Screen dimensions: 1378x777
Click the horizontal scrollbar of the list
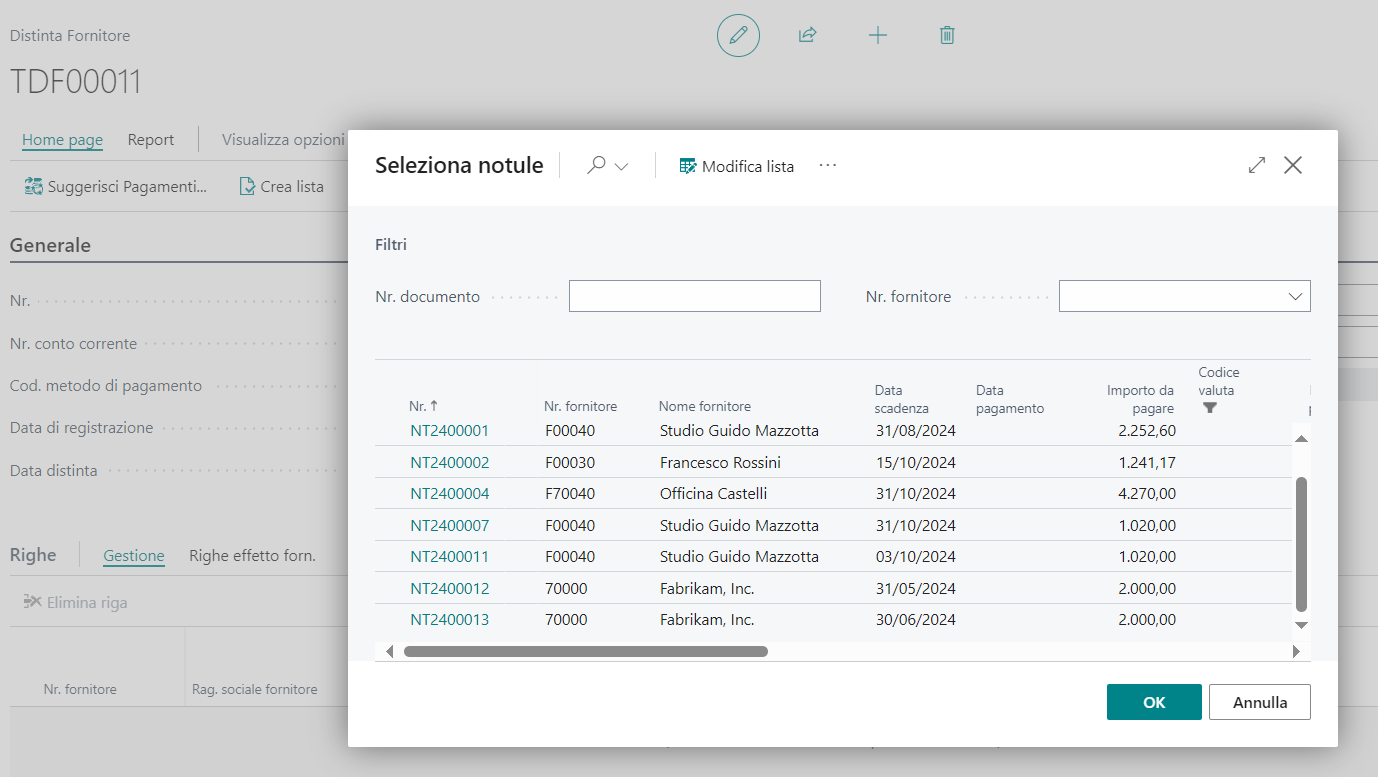coord(585,651)
